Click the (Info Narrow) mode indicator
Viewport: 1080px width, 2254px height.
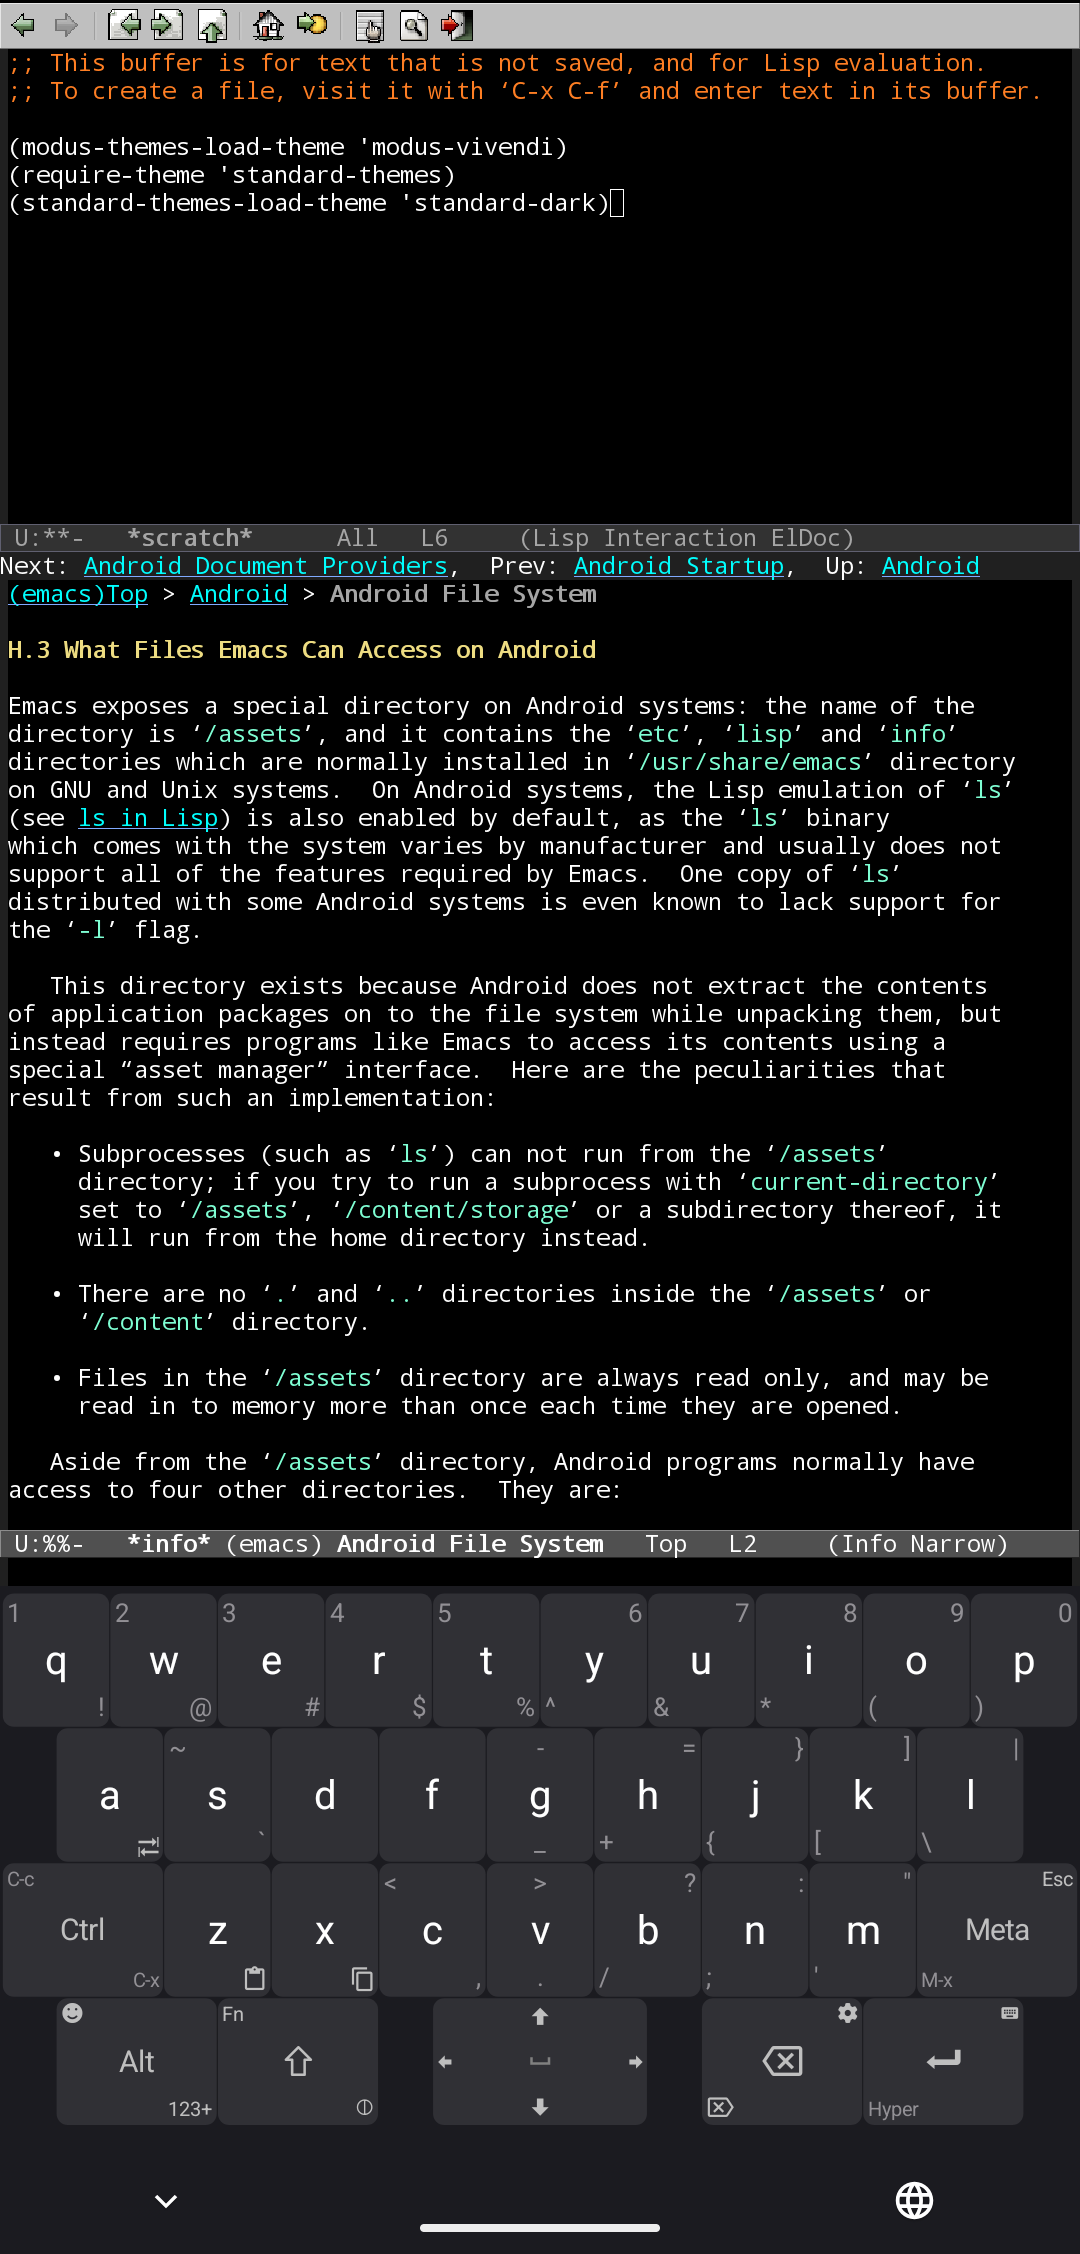point(918,1544)
